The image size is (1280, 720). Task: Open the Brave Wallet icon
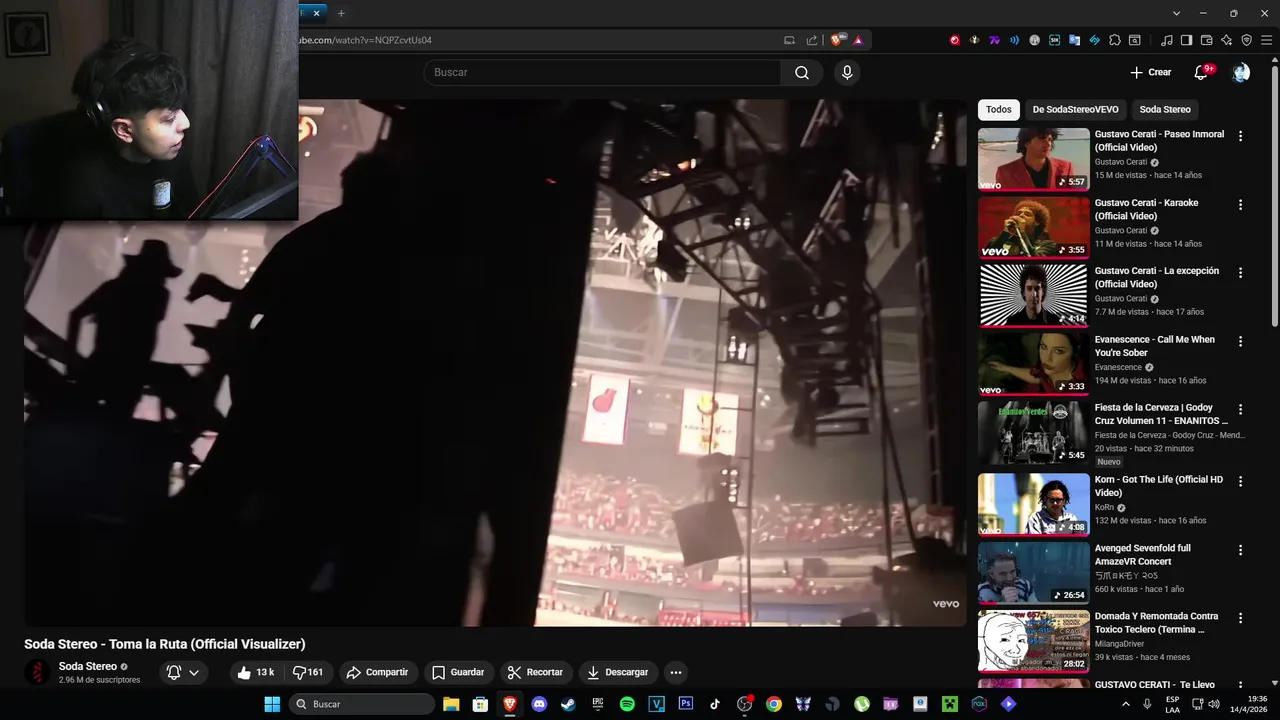[1206, 40]
